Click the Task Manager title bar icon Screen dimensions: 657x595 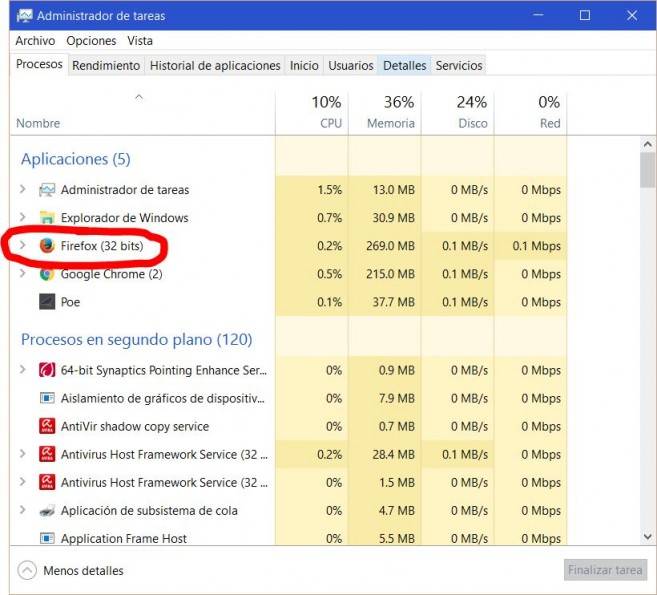tap(24, 16)
